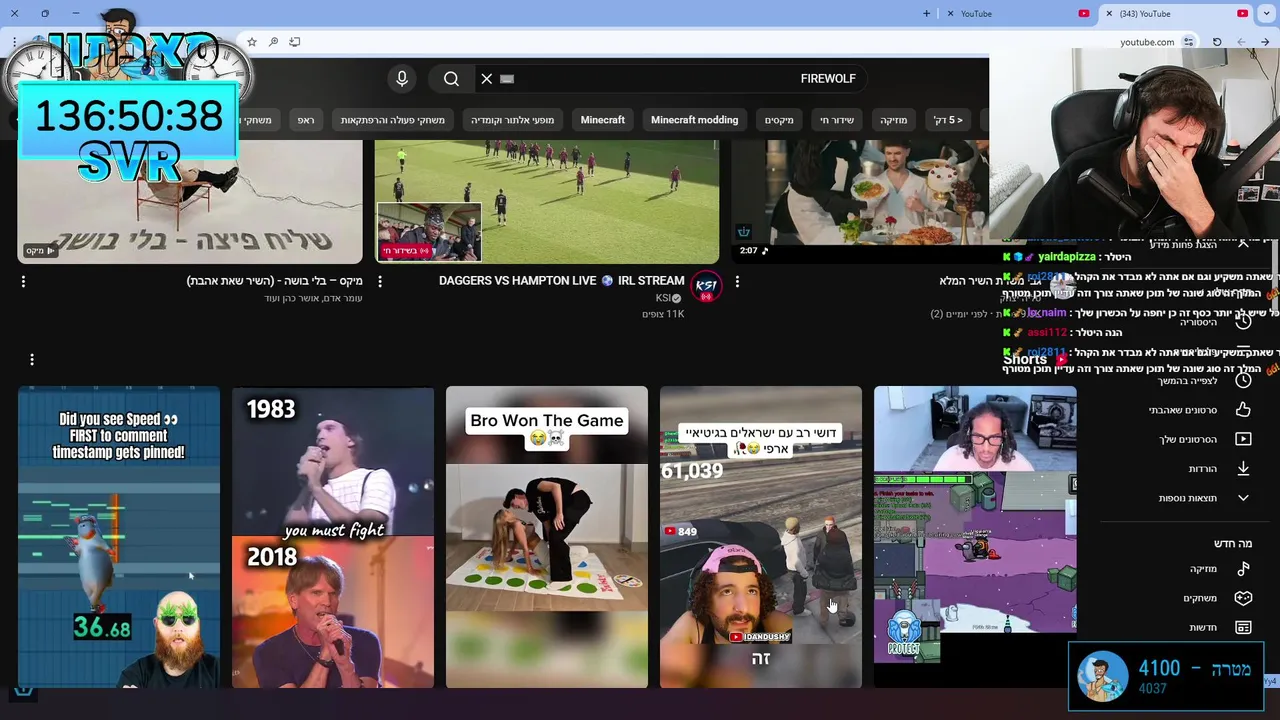Viewport: 1280px width, 720px height.
Task: Select the Minecraft filter chip
Action: (603, 120)
